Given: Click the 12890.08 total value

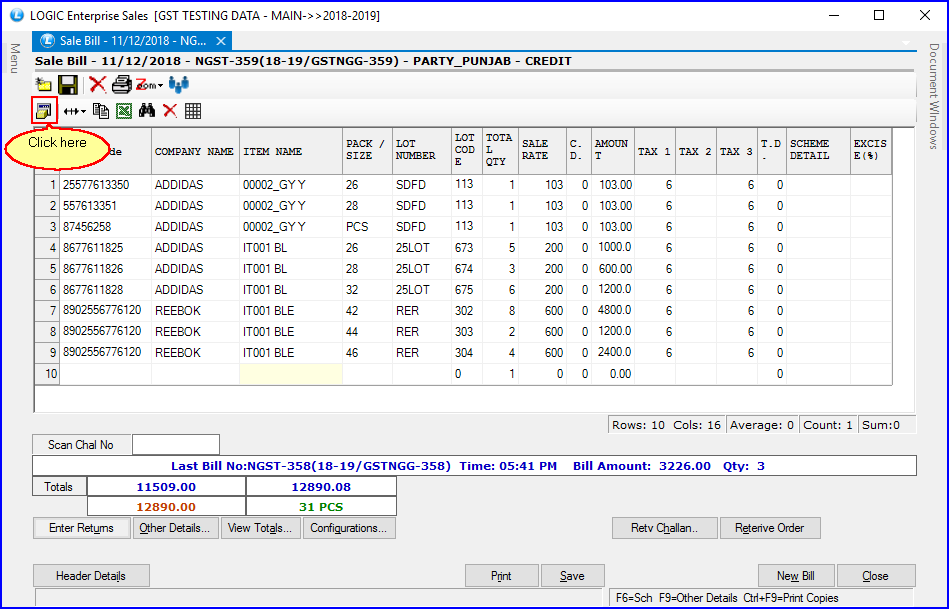Looking at the screenshot, I should (x=321, y=487).
